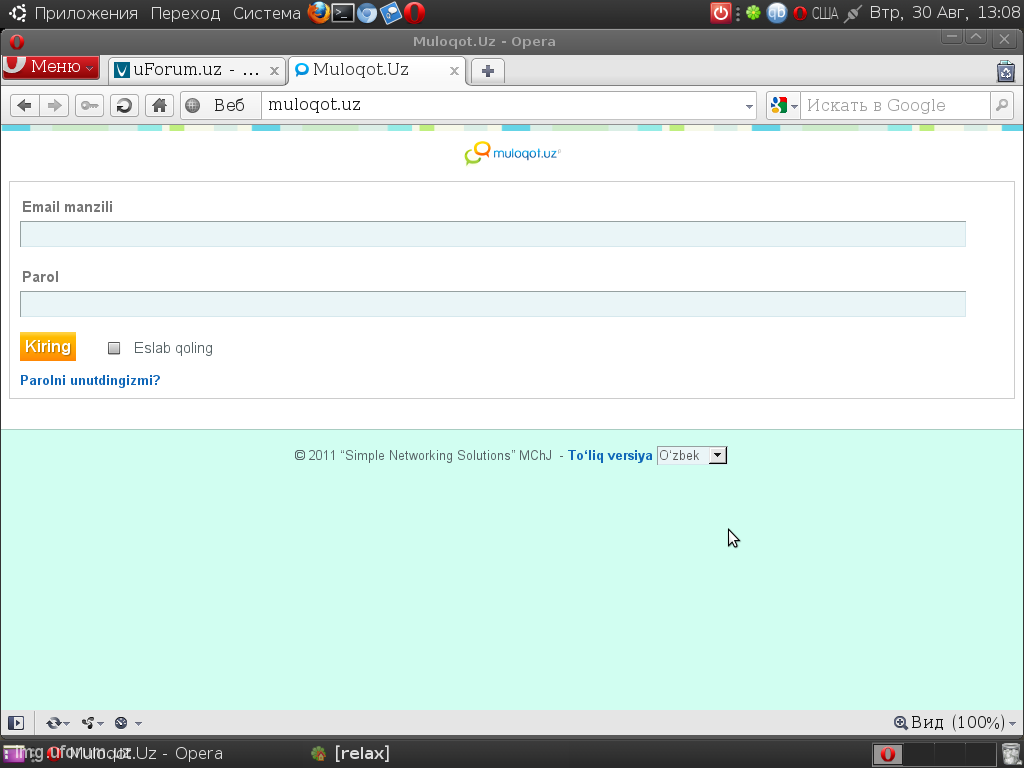Reload the page
This screenshot has height=768, width=1024.
point(124,105)
